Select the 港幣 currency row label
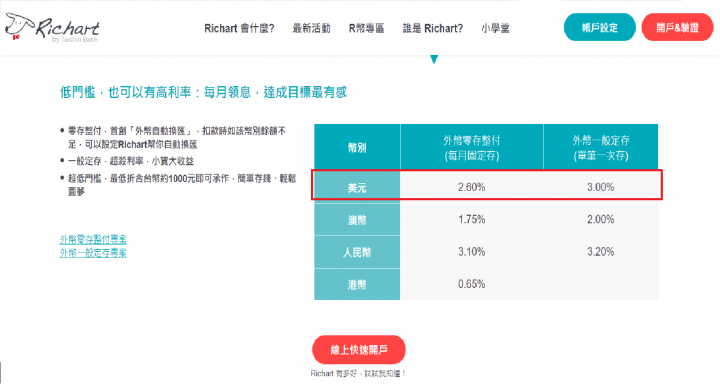Screen dimensions: 720x386 tap(357, 285)
